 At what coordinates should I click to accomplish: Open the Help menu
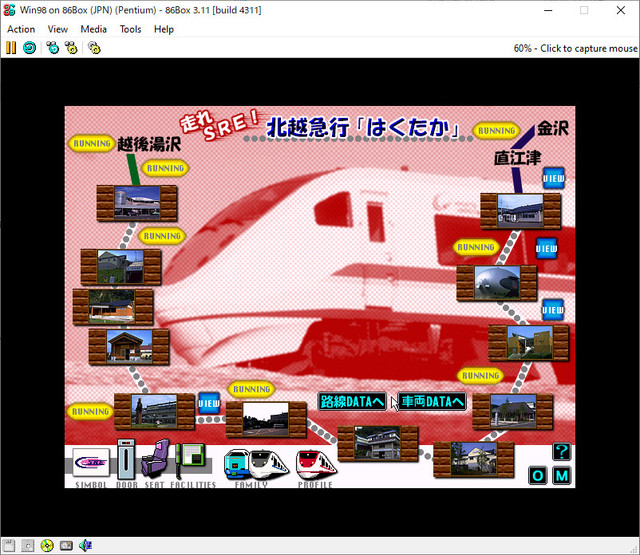pyautogui.click(x=164, y=29)
